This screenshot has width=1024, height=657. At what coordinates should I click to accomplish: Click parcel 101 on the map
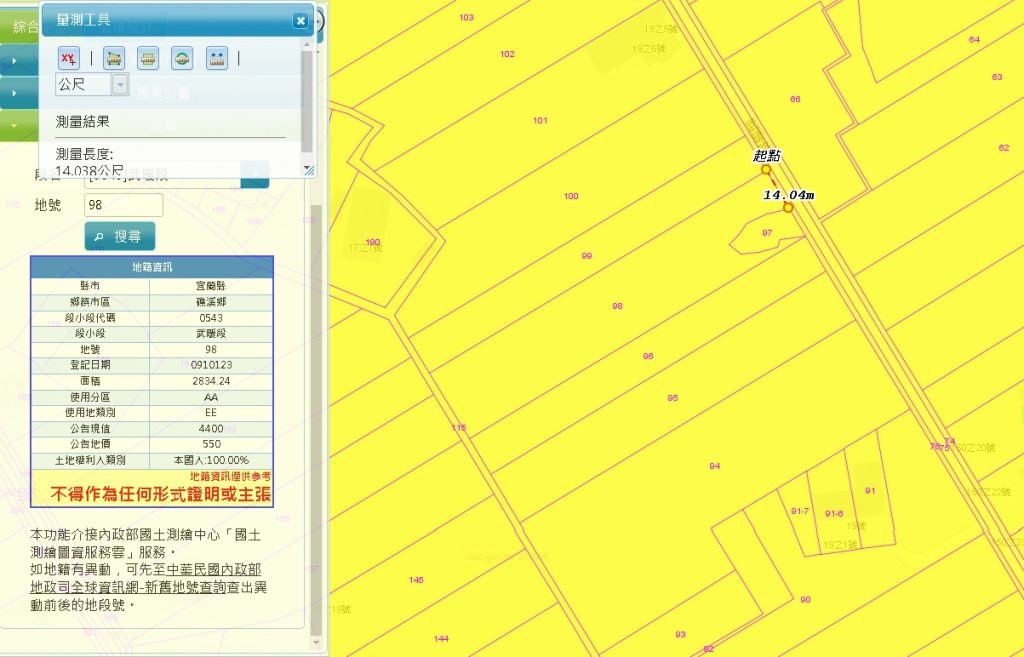(540, 120)
